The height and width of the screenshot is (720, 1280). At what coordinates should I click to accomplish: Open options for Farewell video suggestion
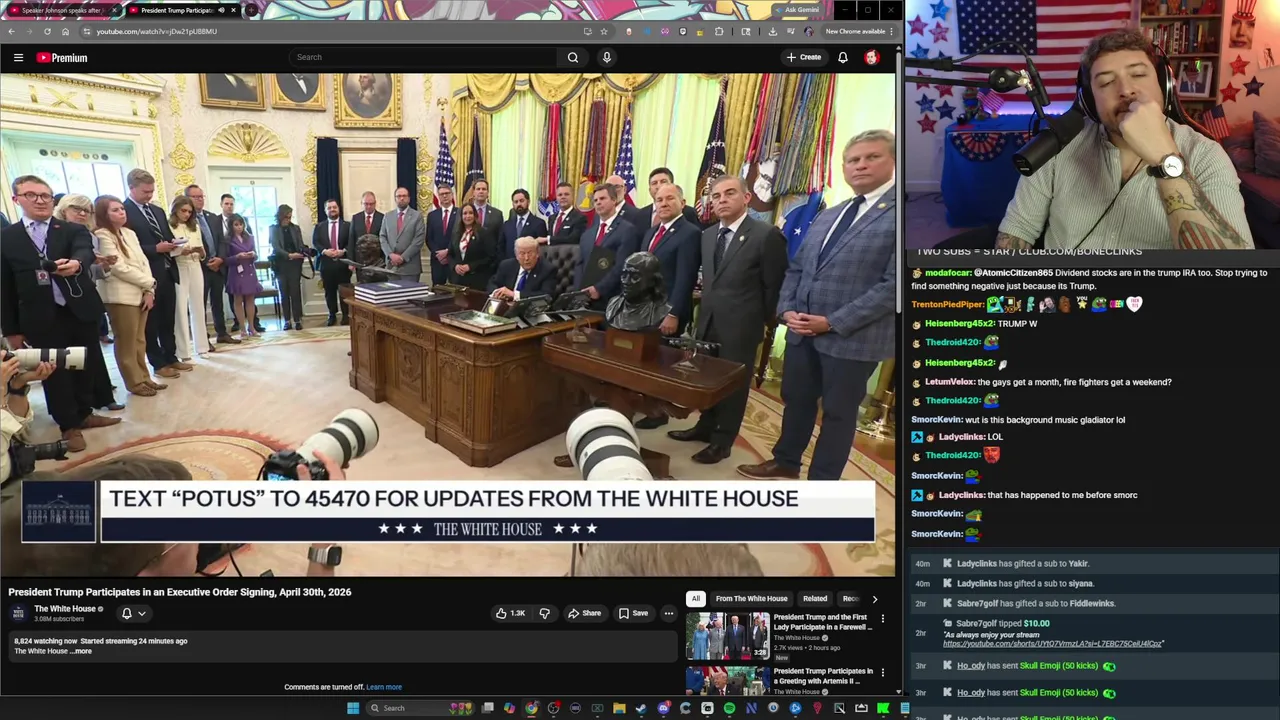point(882,620)
